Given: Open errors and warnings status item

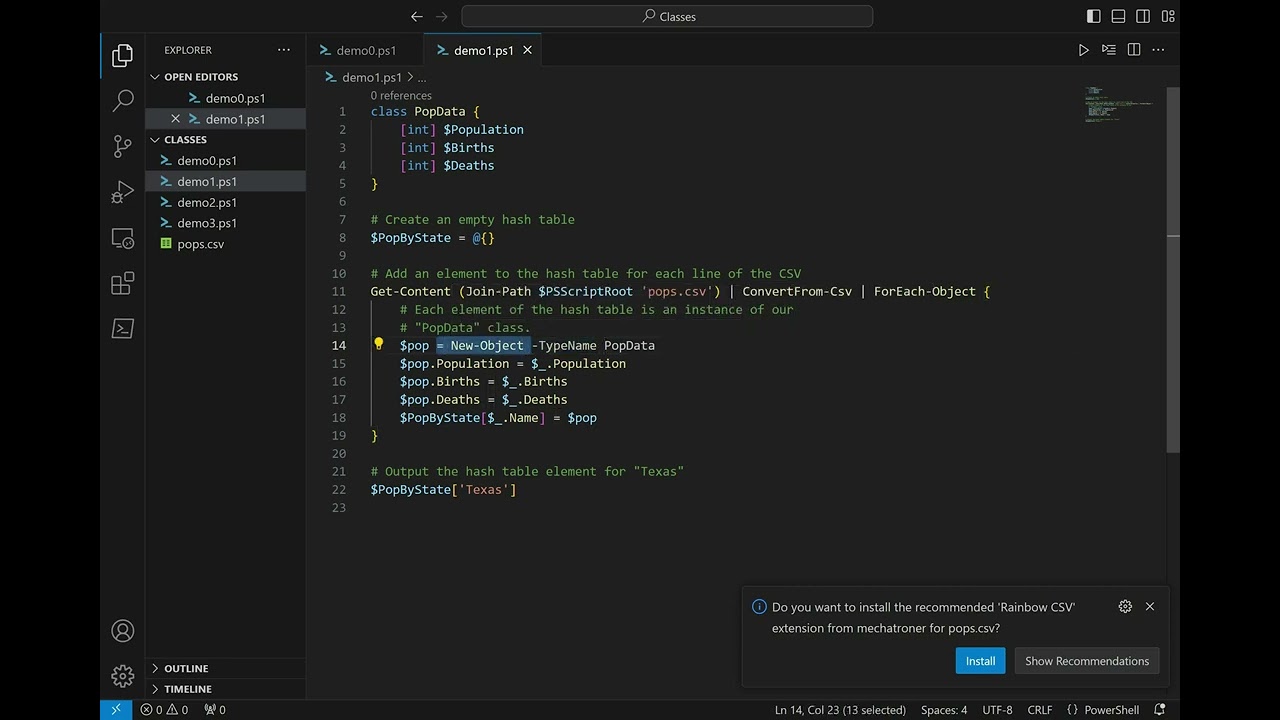Looking at the screenshot, I should 164,710.
